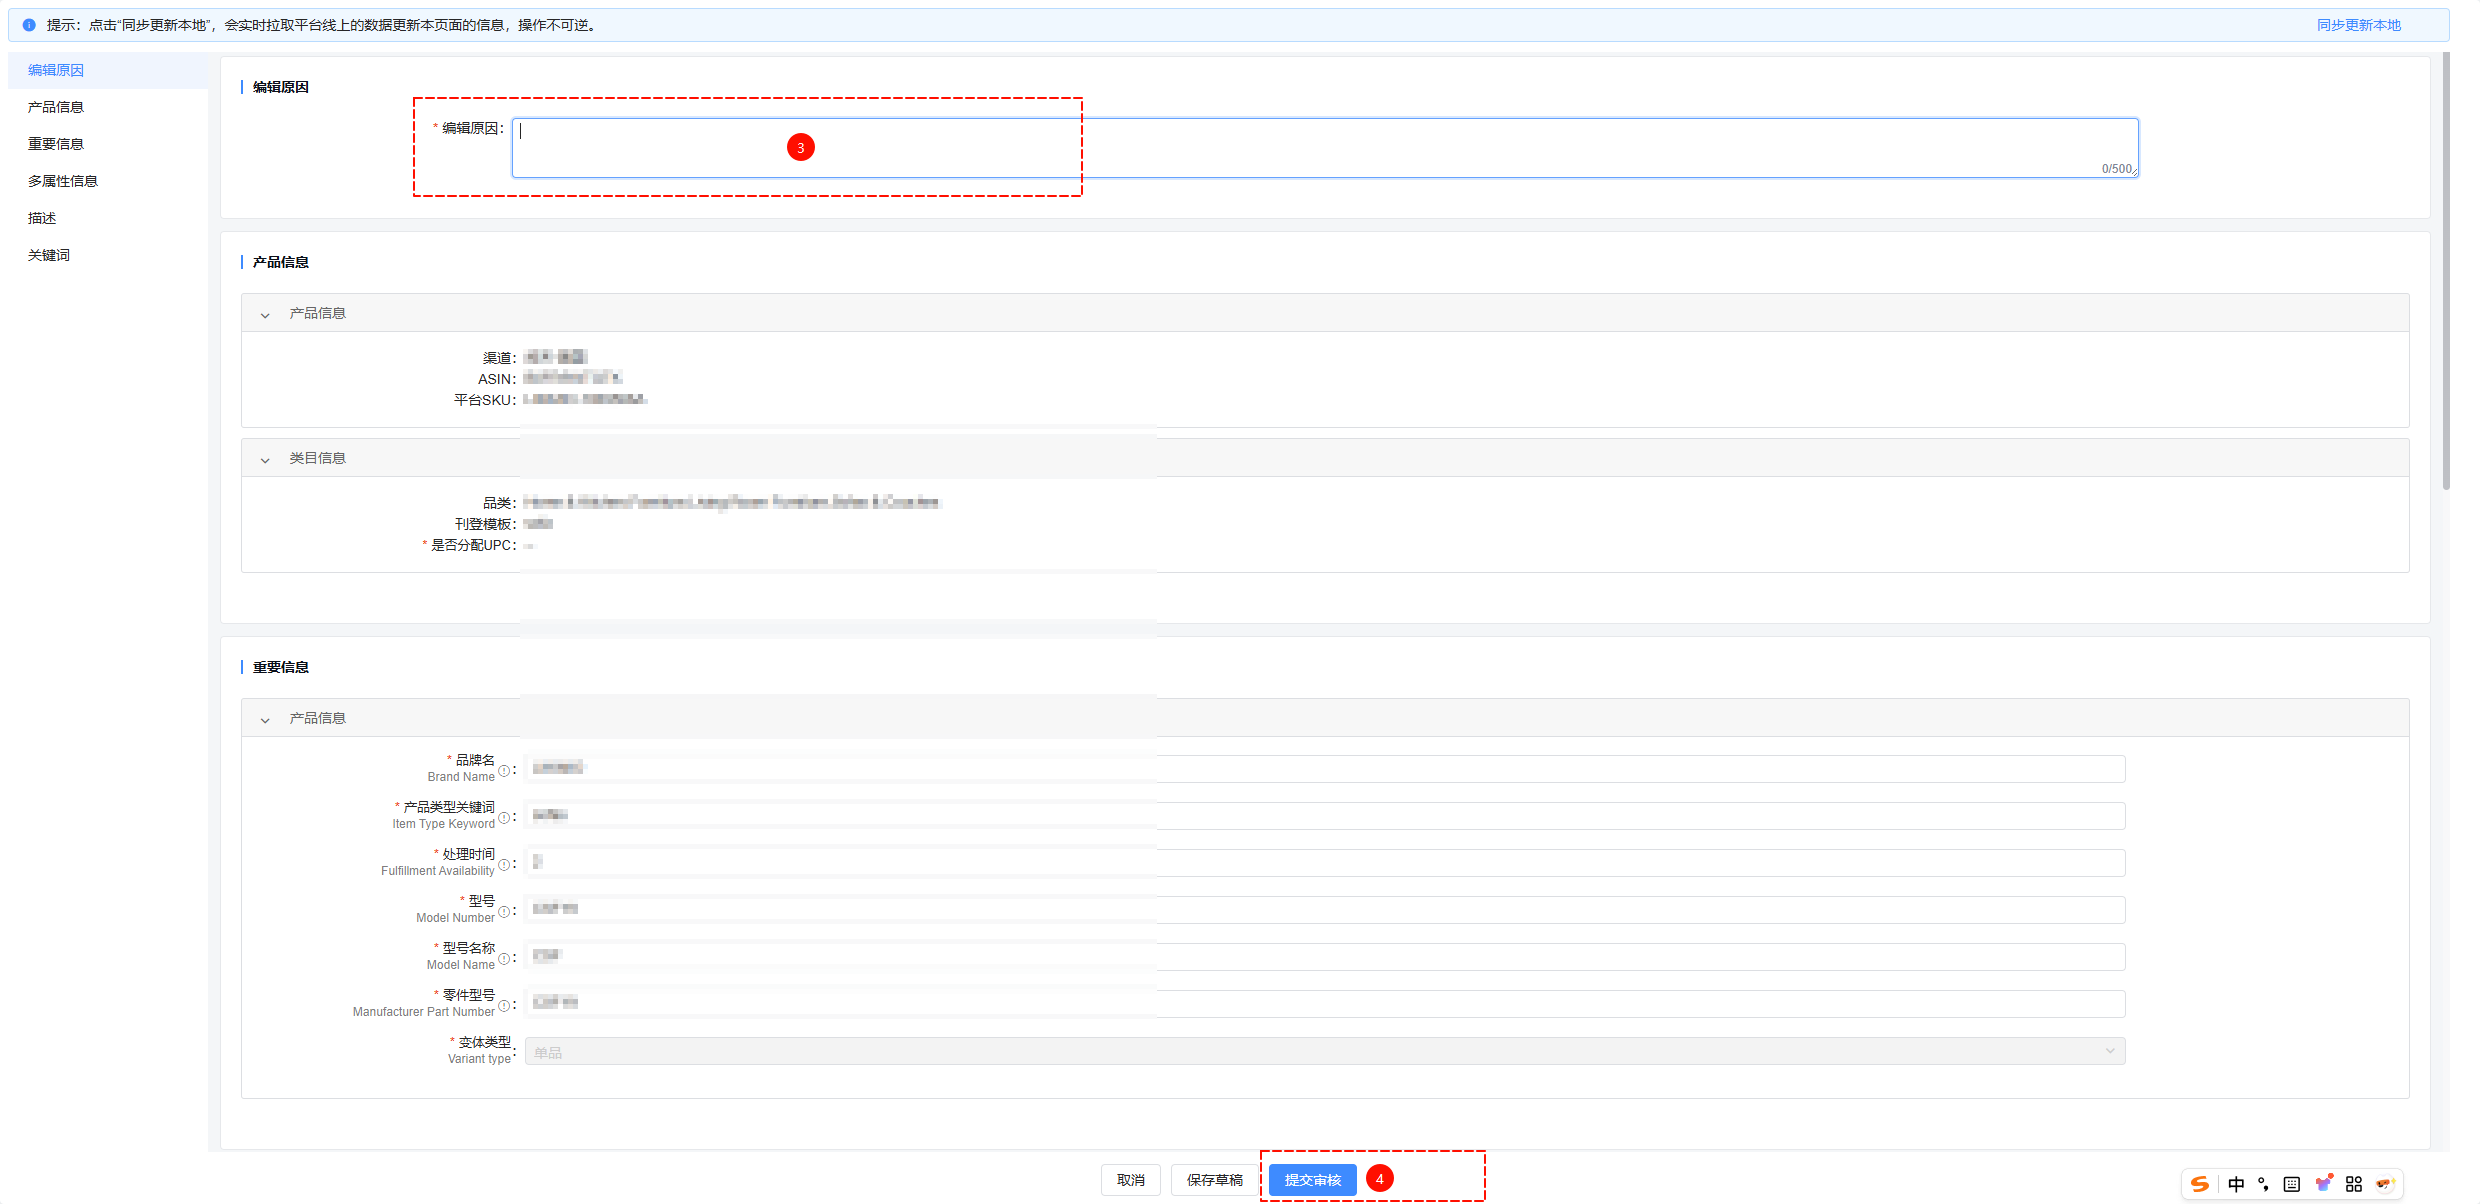Click the Sogou input method logo

pos(2200,1184)
